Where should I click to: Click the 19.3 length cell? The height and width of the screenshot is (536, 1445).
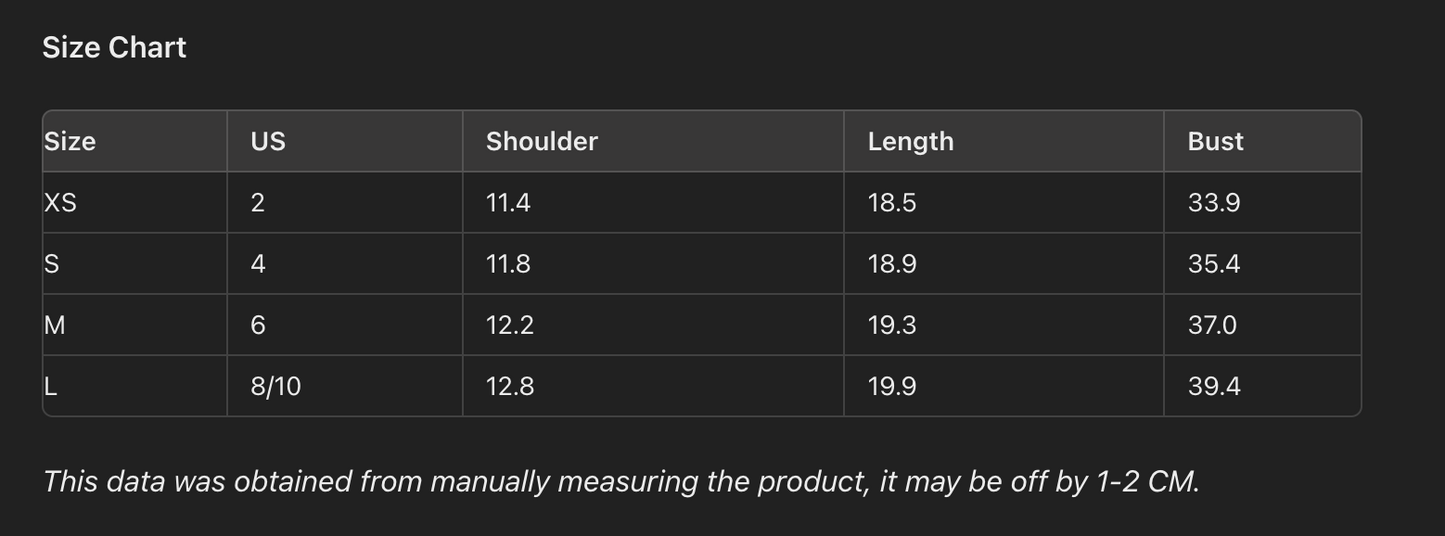892,325
